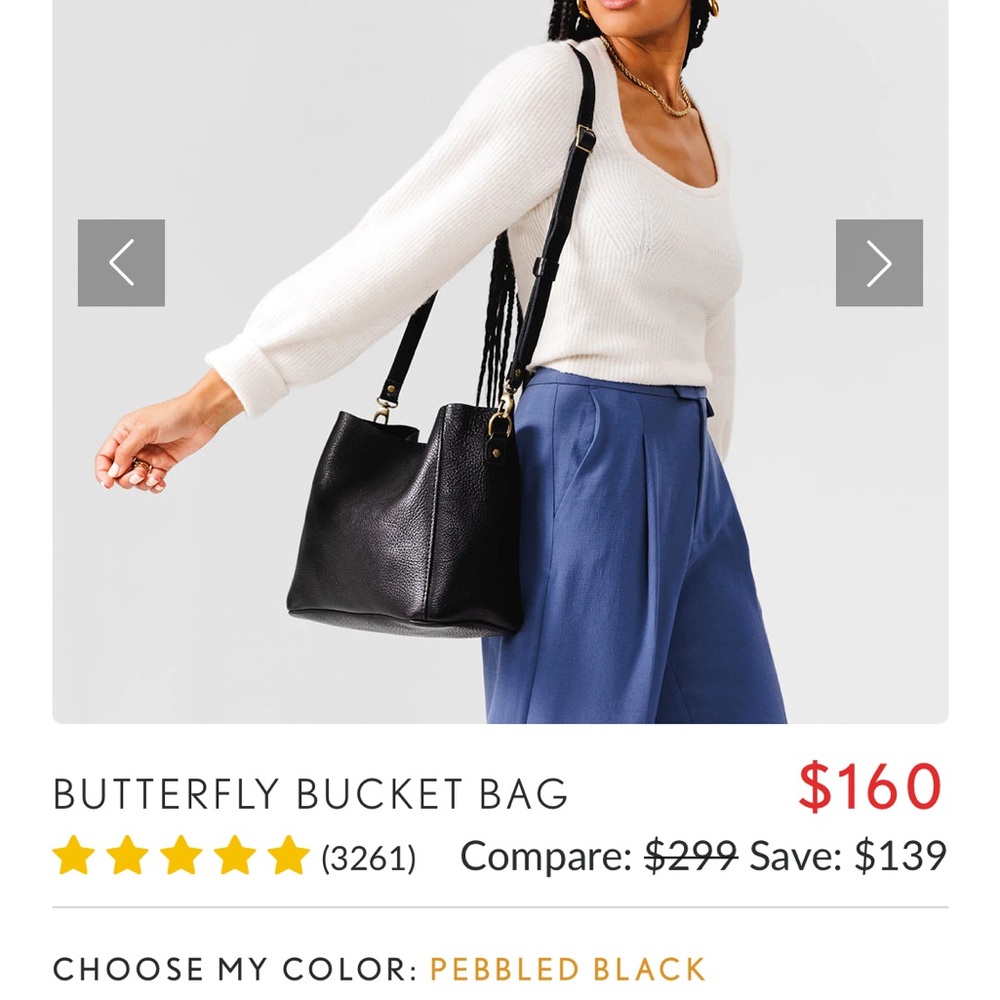This screenshot has height=1000, width=1000.
Task: Click the crossed-out $299 compare price
Action: point(691,855)
